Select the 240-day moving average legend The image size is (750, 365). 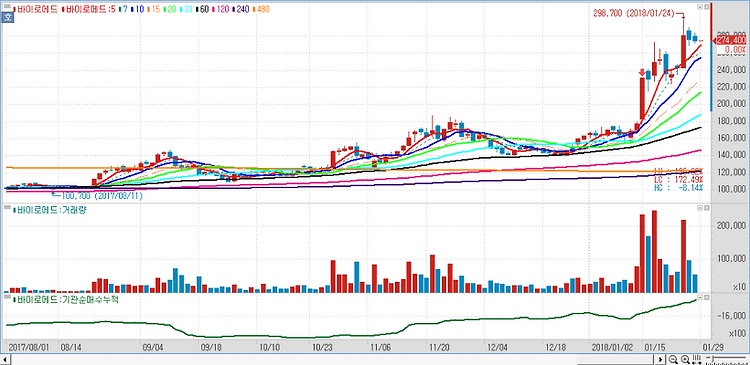241,8
